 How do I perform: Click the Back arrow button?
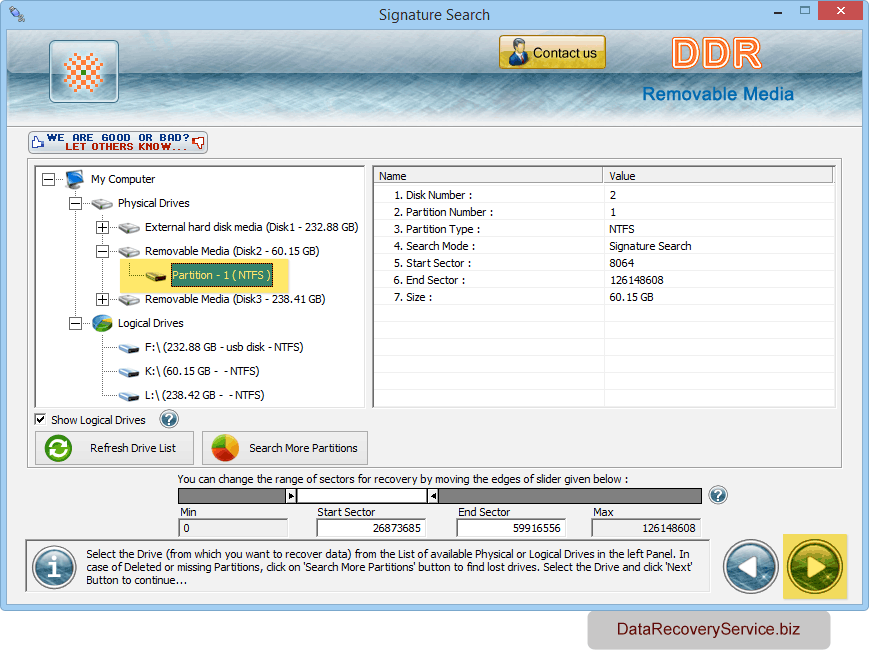click(x=750, y=567)
